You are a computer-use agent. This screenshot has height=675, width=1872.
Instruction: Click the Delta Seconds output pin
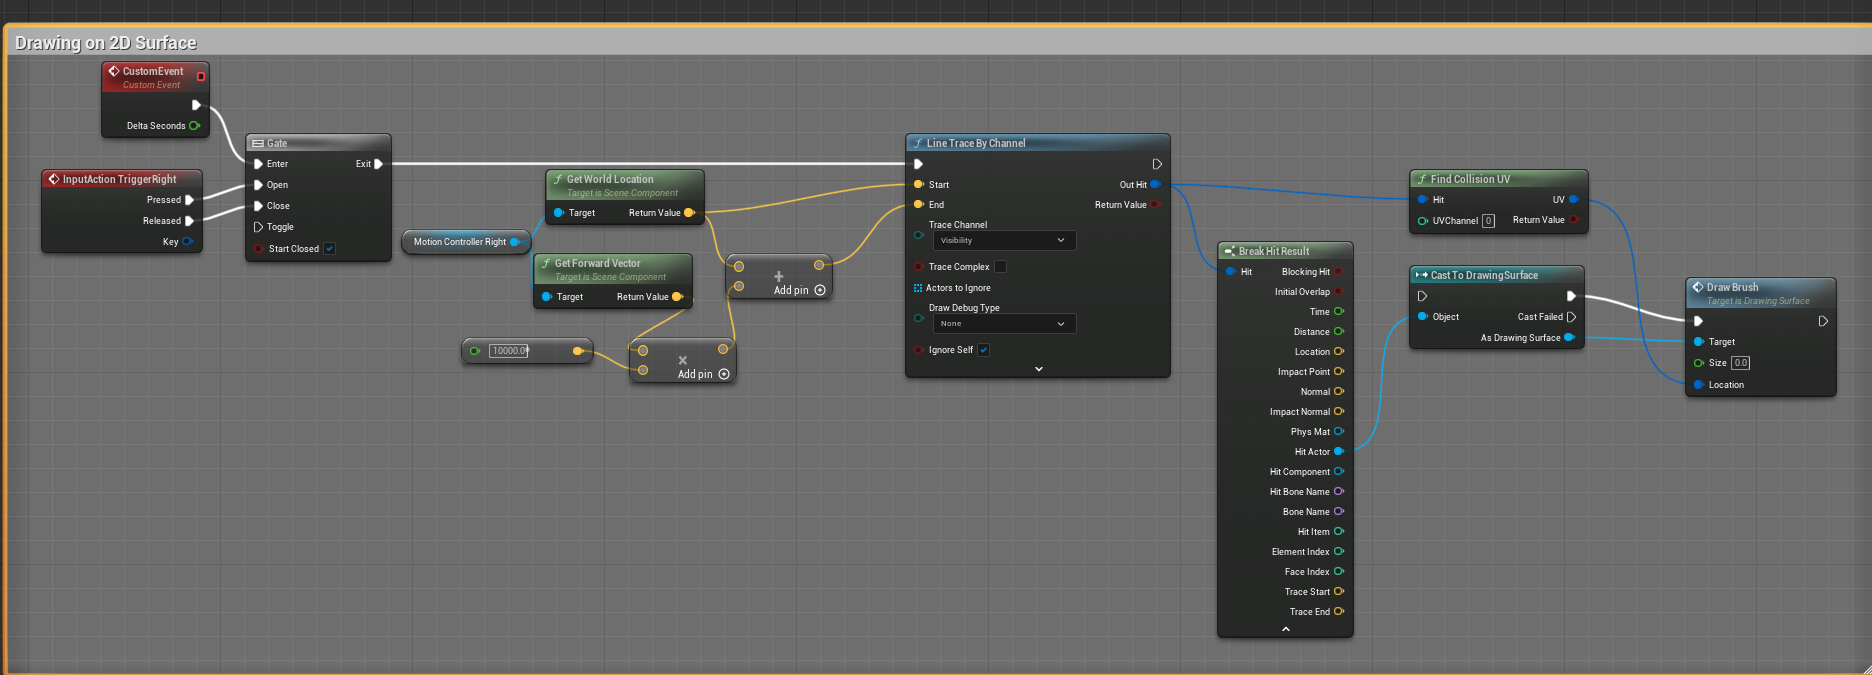pyautogui.click(x=194, y=126)
